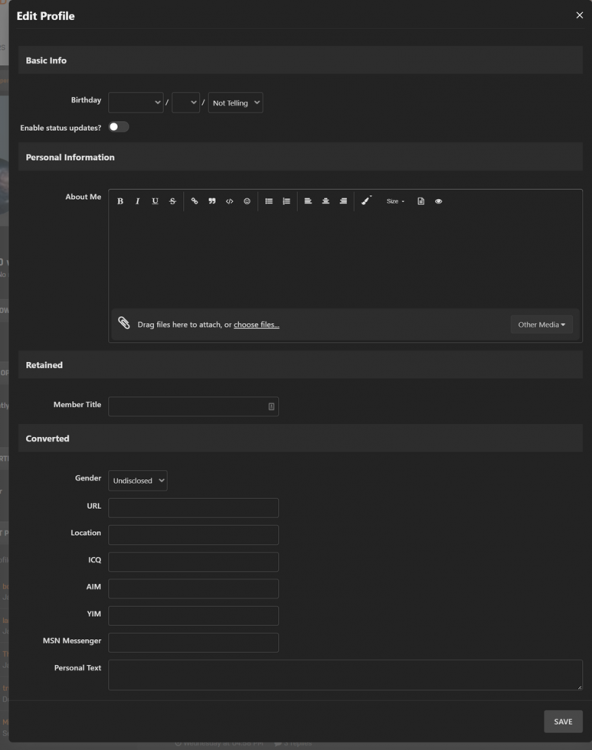Click the MSN Messenger input field

coord(193,643)
